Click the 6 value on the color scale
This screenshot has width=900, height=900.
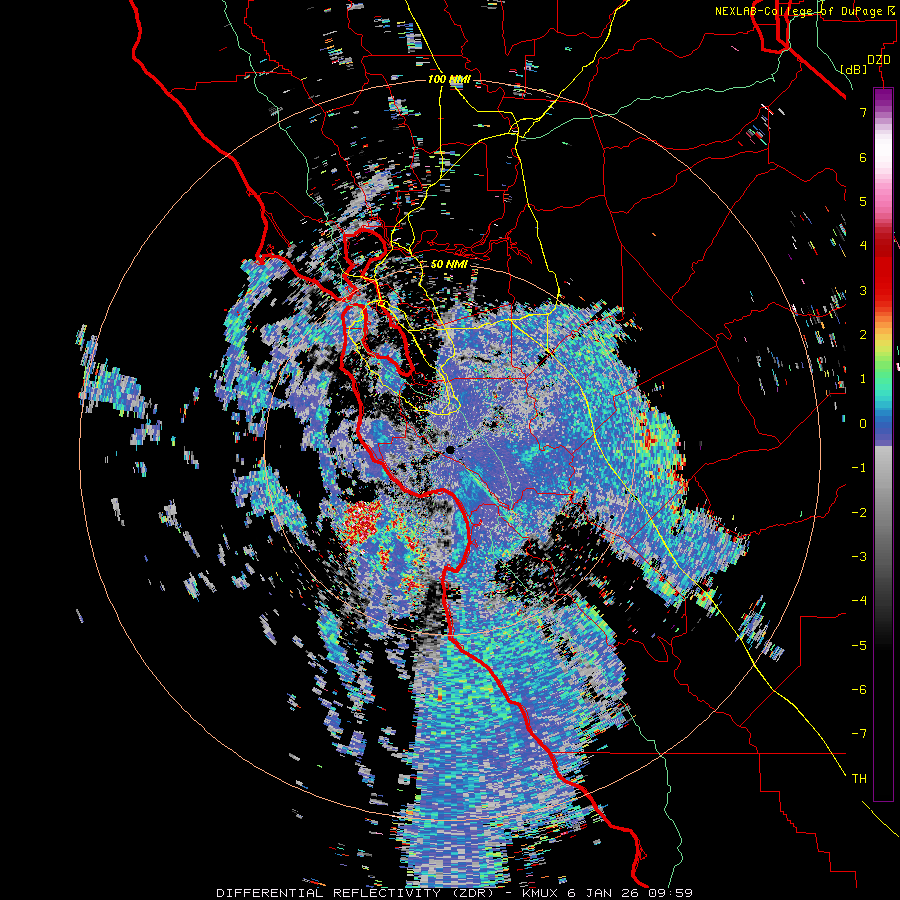pos(863,157)
